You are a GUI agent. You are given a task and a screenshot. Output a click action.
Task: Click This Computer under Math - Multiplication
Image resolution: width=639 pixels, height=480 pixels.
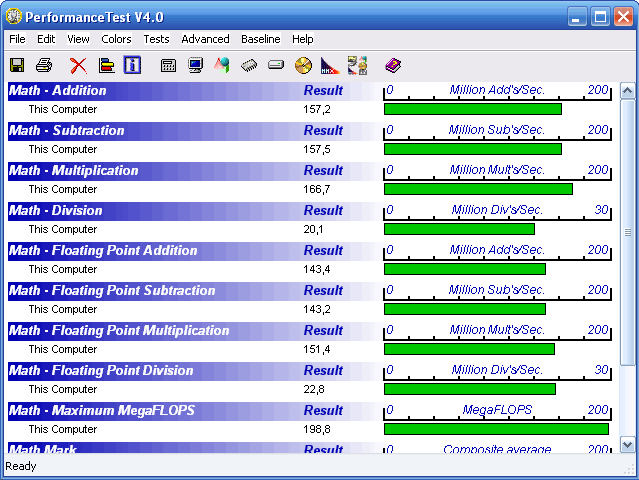click(63, 189)
